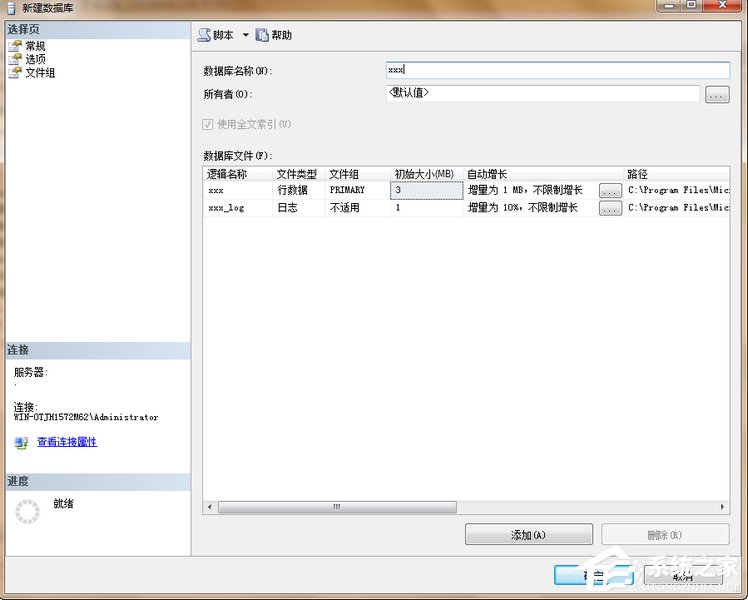Click the 取消 button

pyautogui.click(x=683, y=576)
